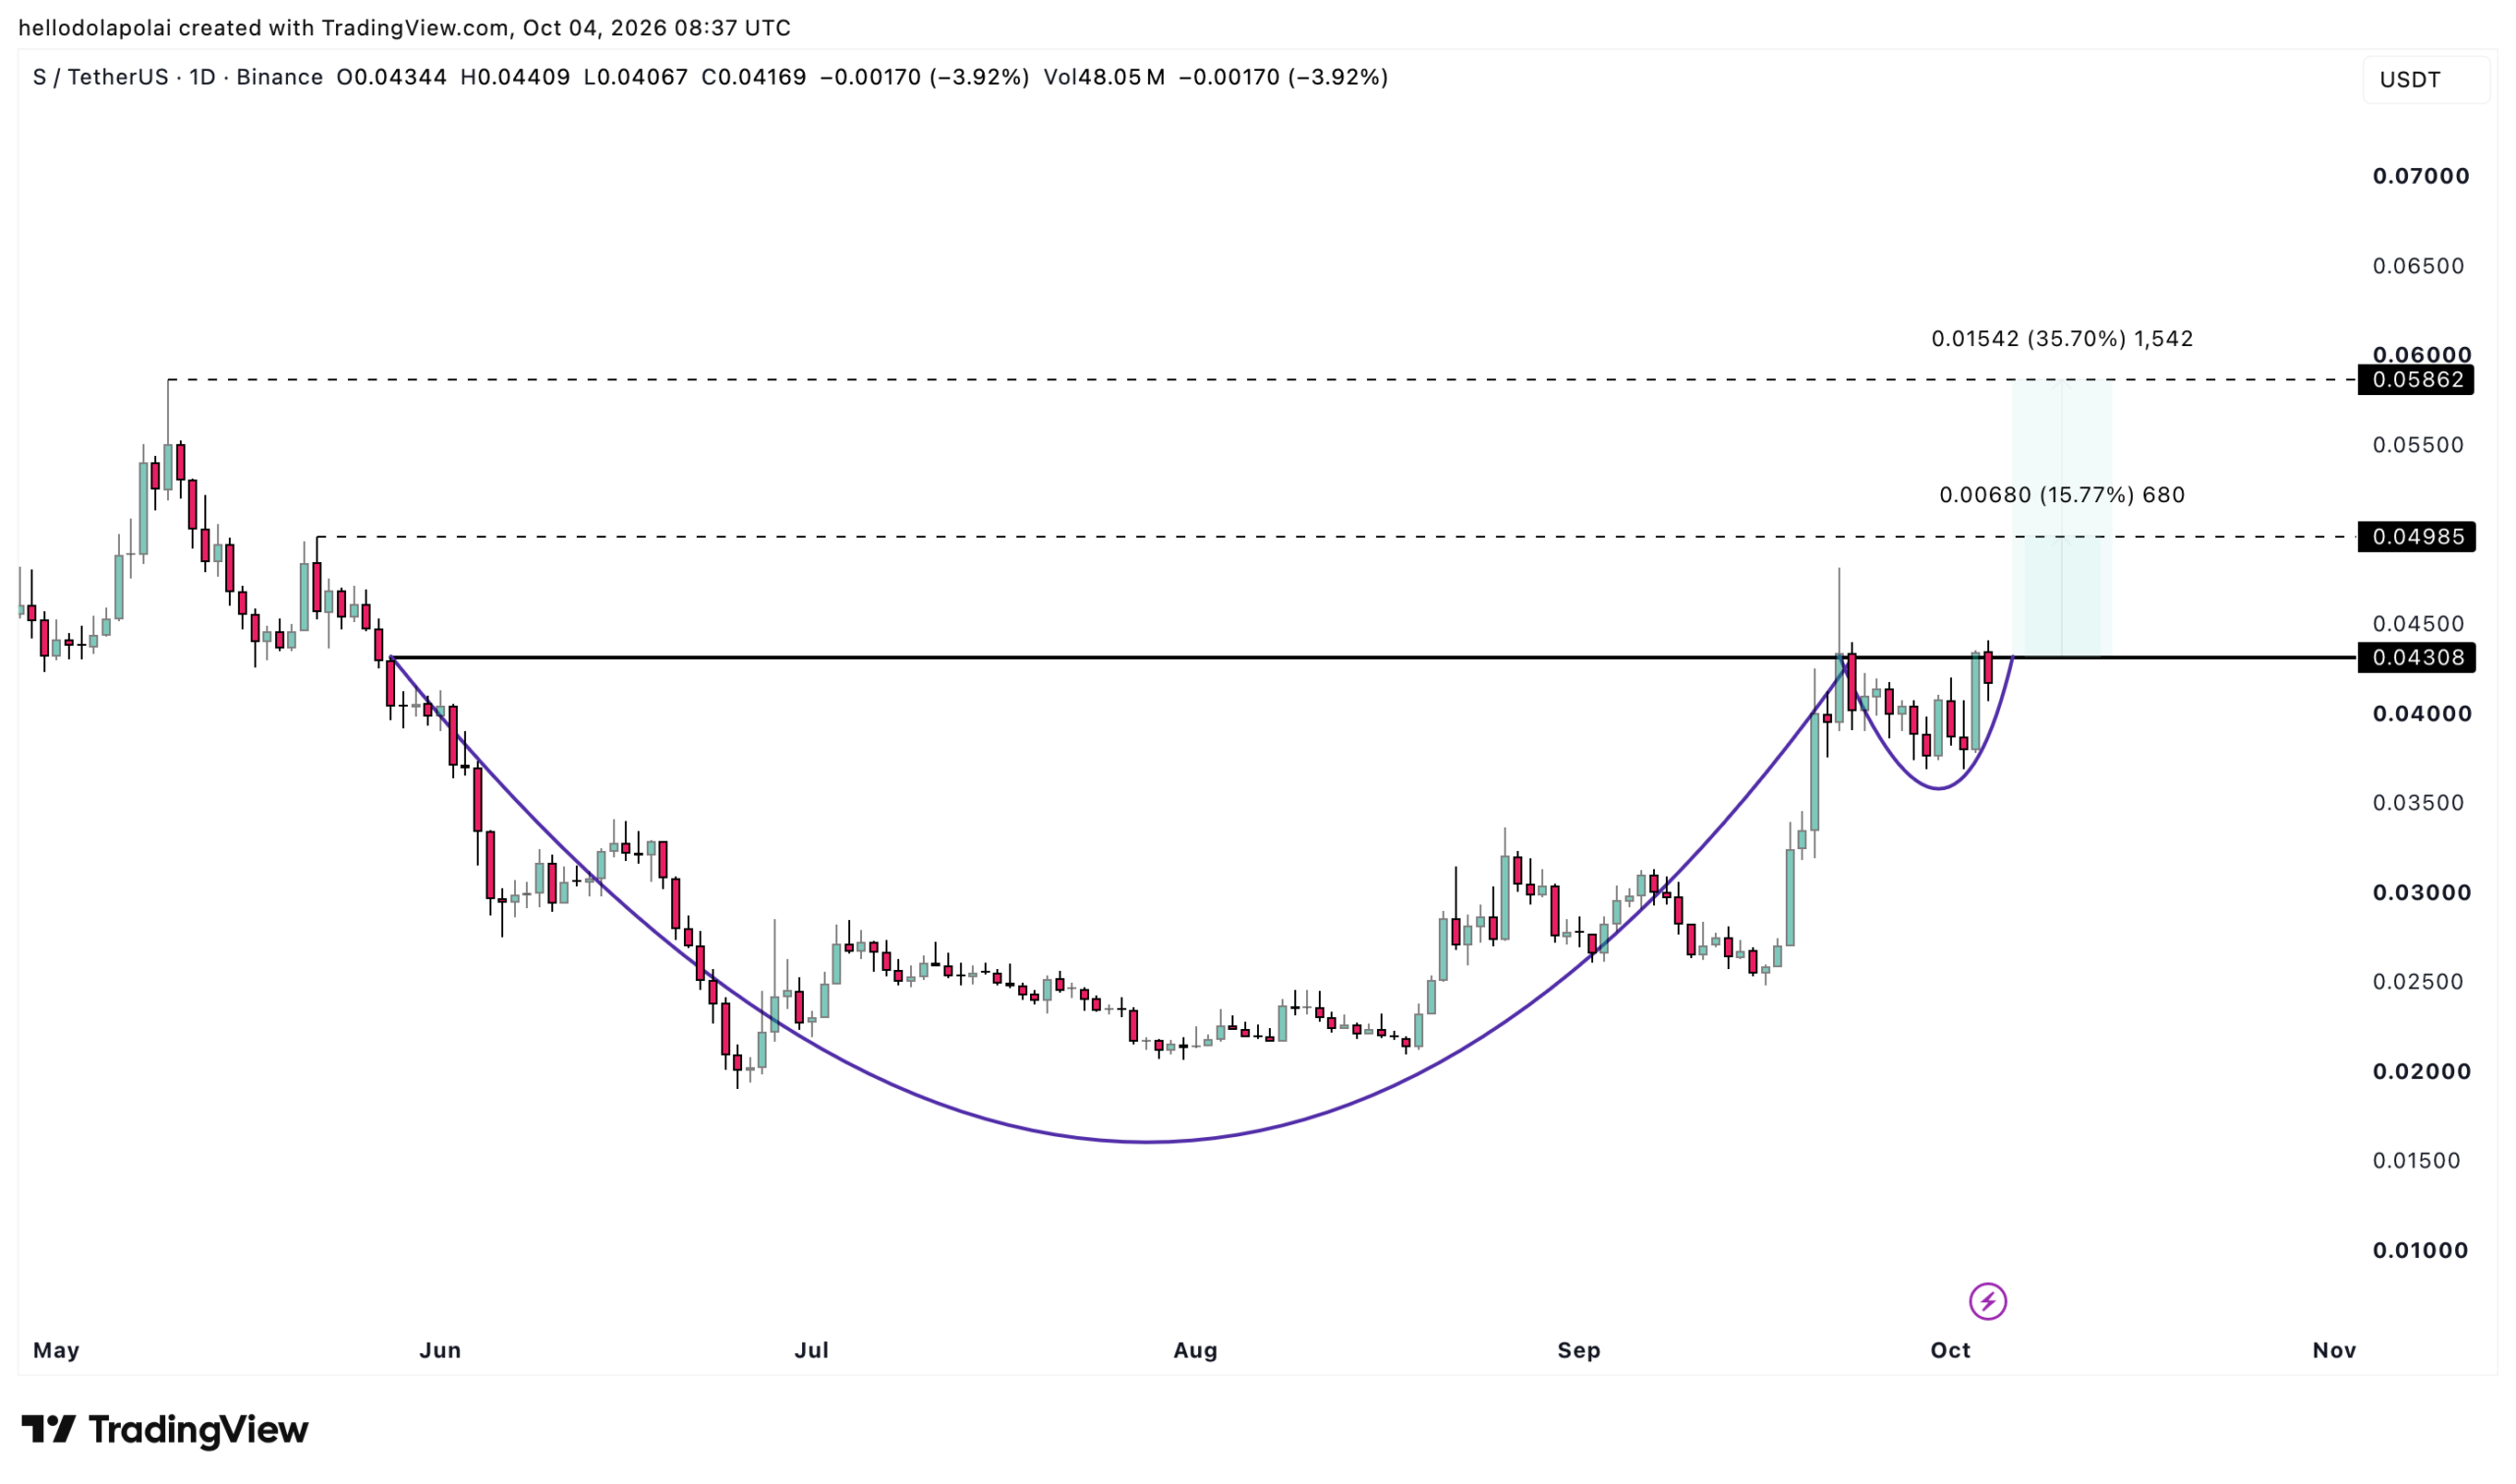The height and width of the screenshot is (1484, 2516).
Task: Click the Sep label on time axis
Action: [1579, 1351]
